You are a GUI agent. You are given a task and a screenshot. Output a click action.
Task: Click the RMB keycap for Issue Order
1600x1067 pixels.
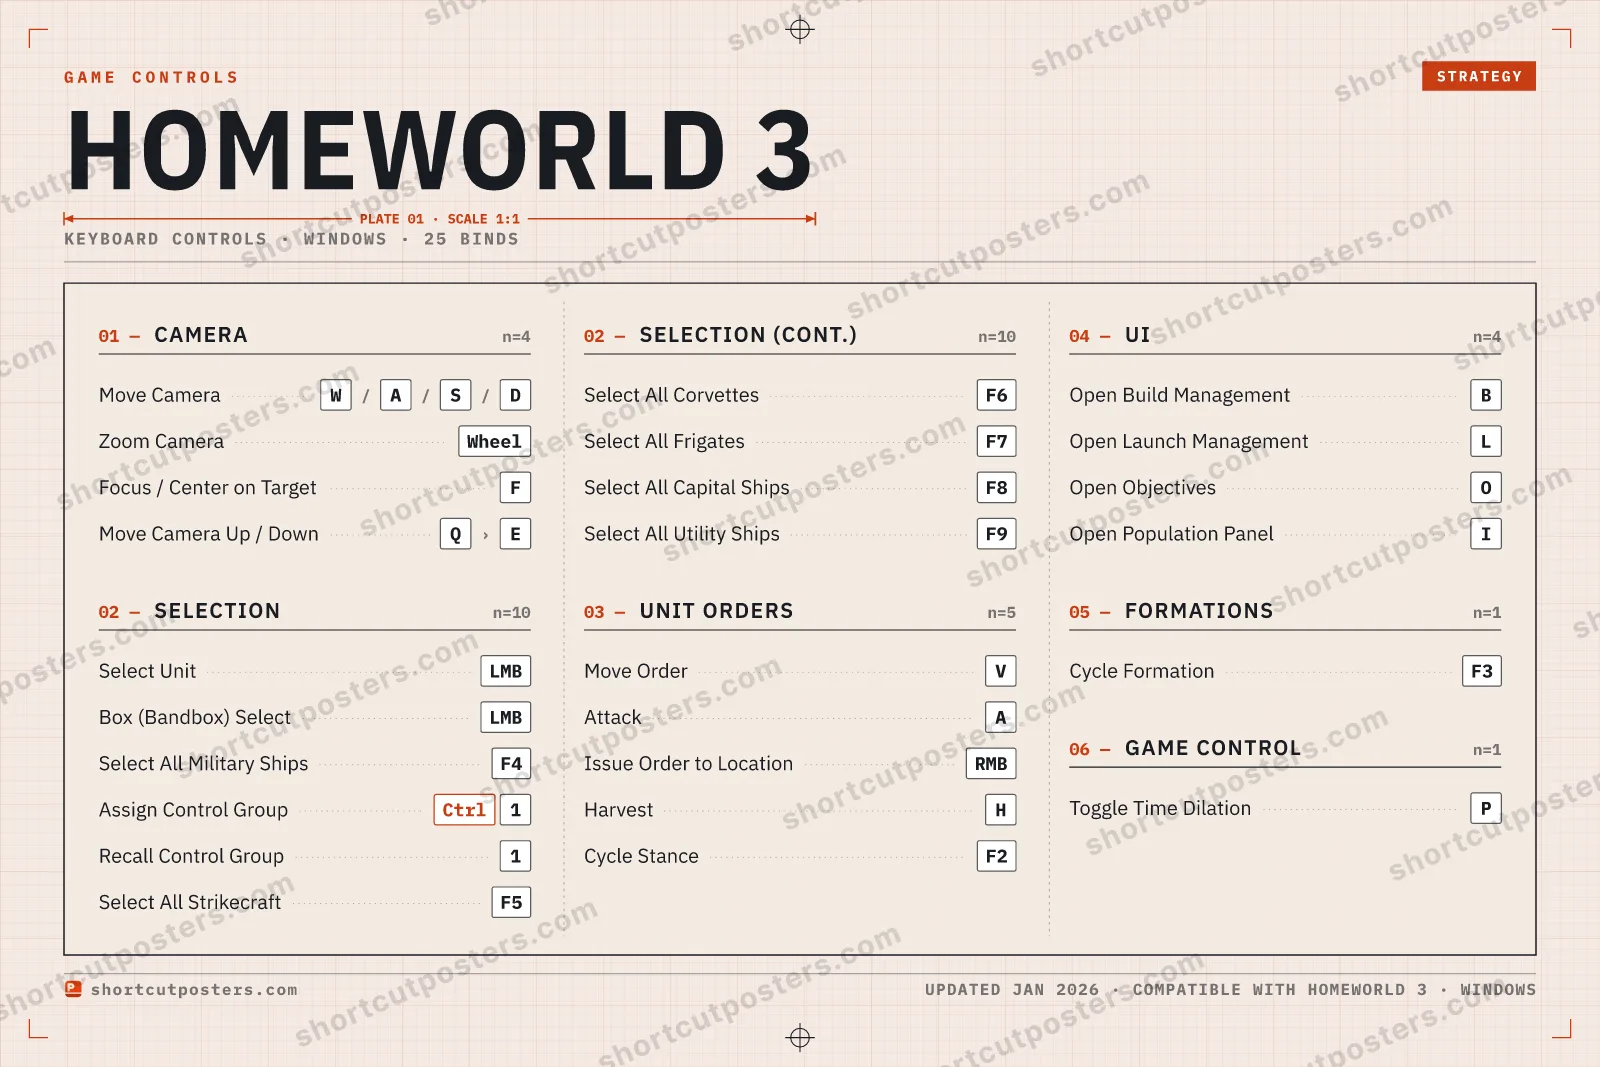[991, 763]
